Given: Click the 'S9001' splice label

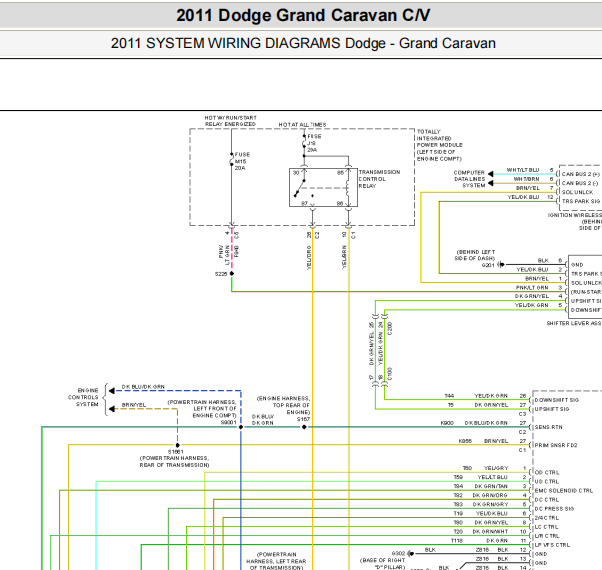Looking at the screenshot, I should point(229,423).
